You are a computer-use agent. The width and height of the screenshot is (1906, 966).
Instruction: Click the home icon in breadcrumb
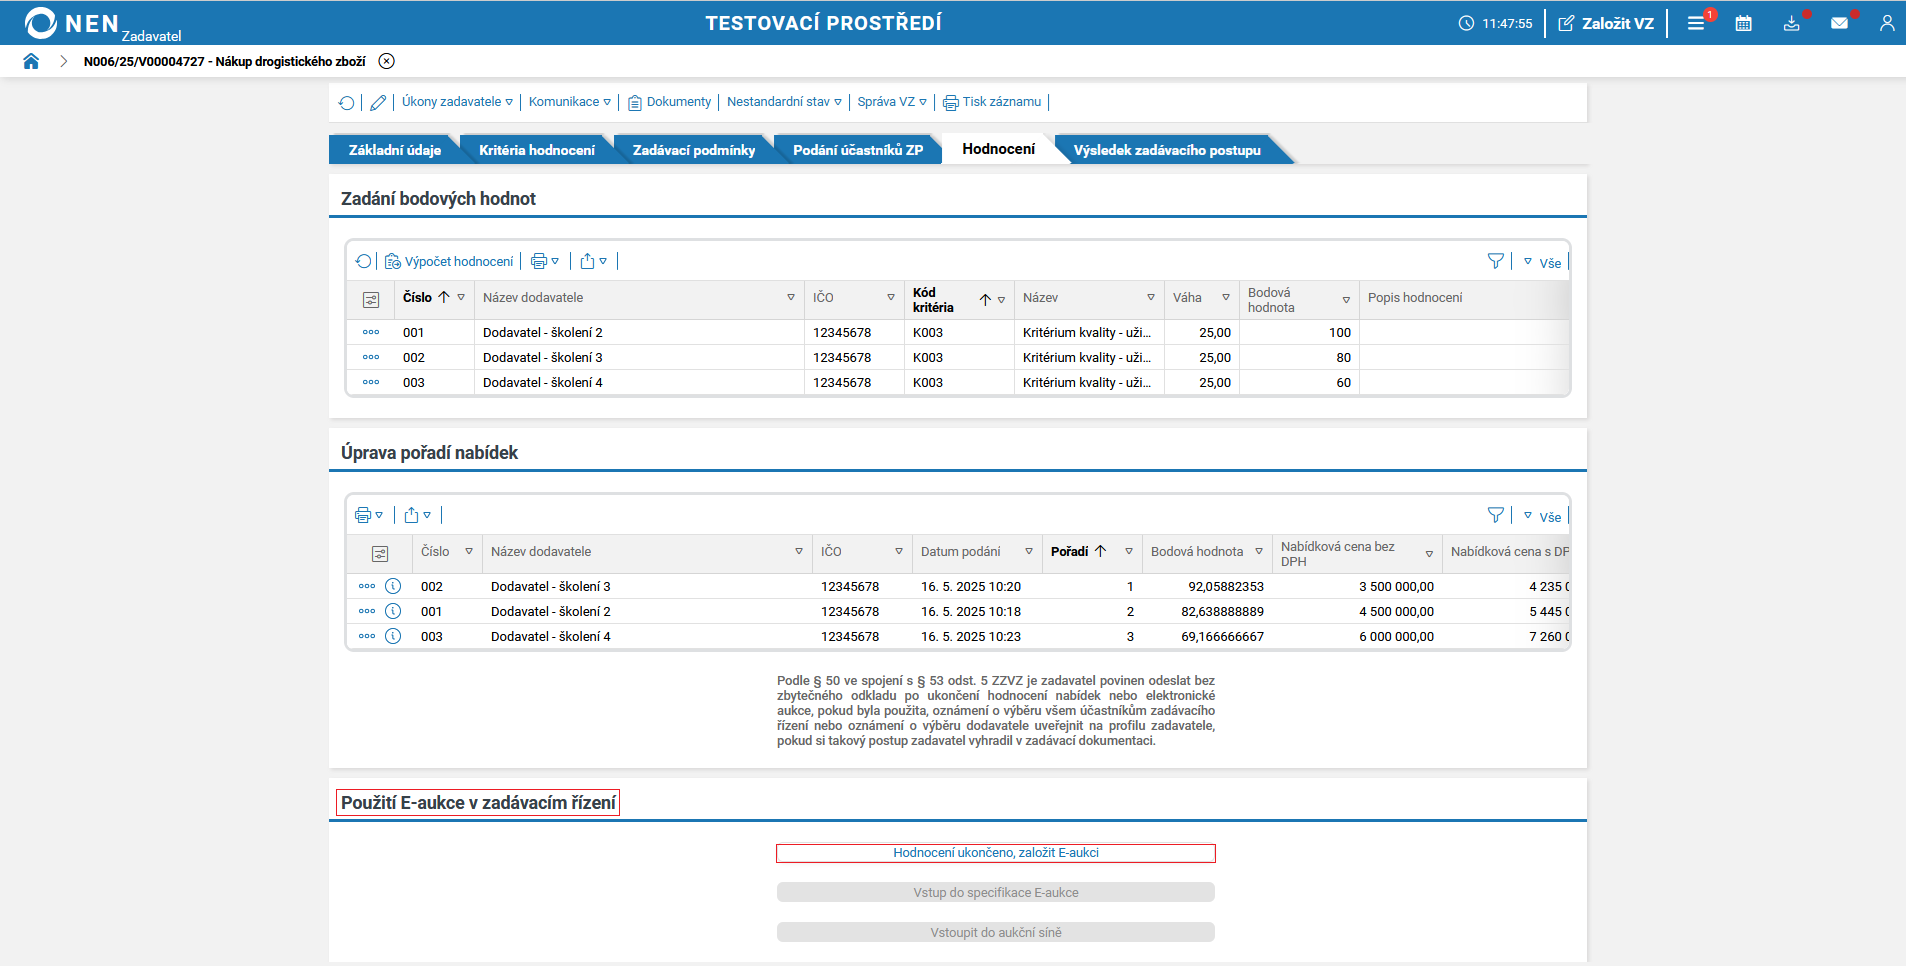(31, 61)
